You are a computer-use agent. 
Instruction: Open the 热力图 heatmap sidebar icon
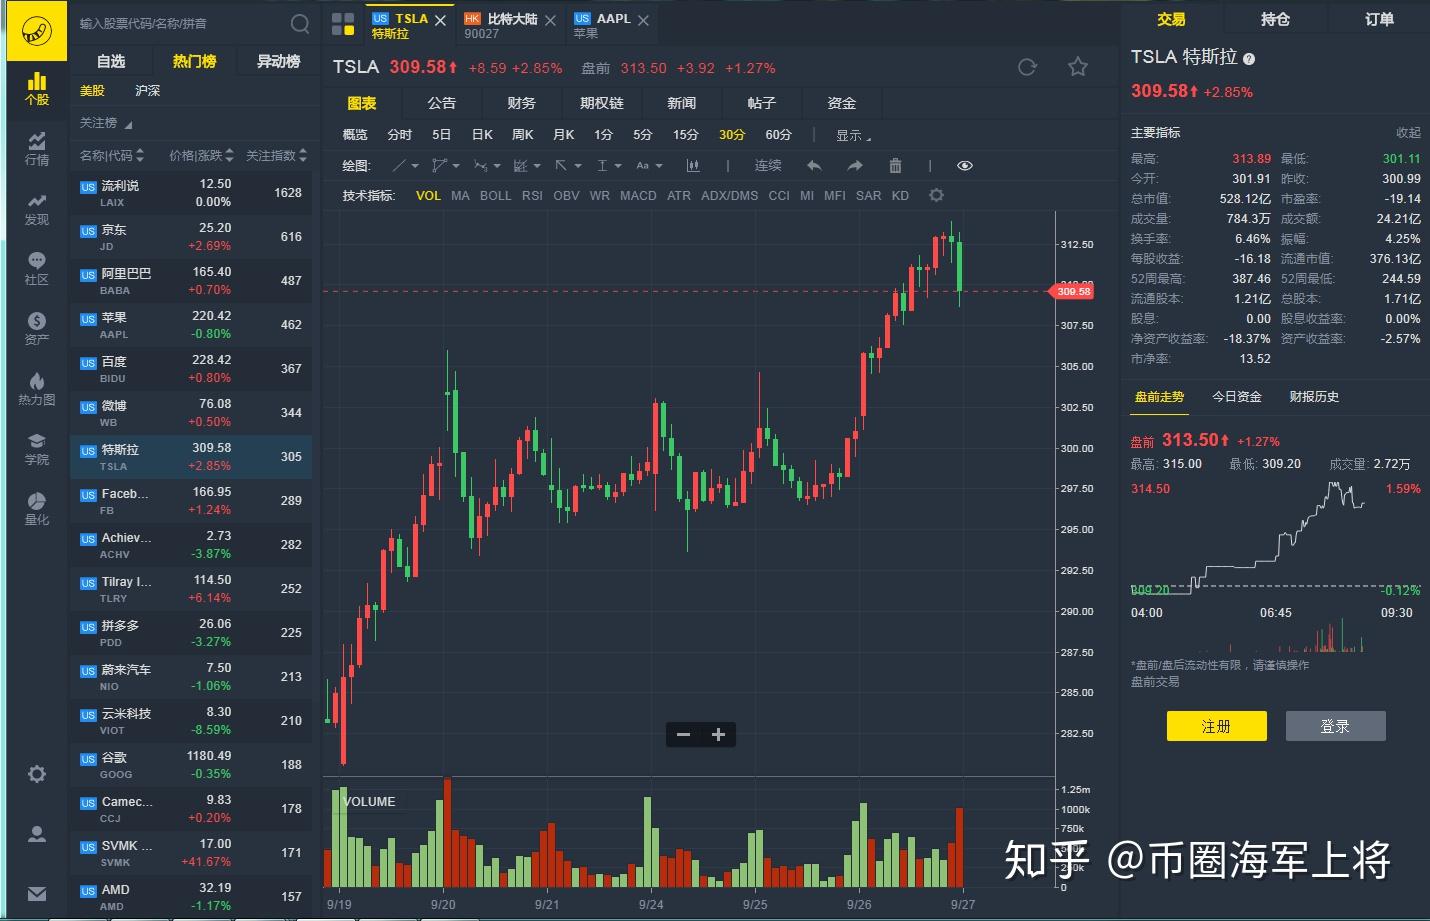tap(36, 389)
